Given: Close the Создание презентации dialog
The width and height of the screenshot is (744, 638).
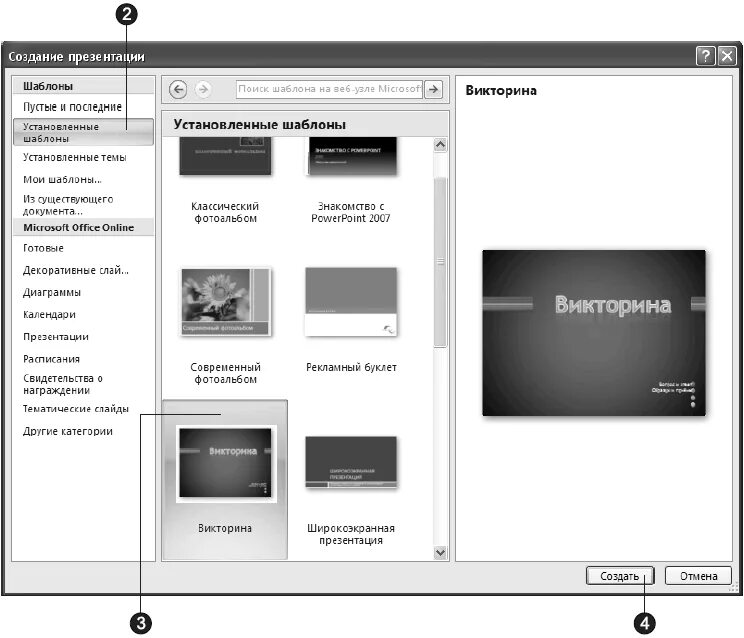Looking at the screenshot, I should [x=727, y=56].
